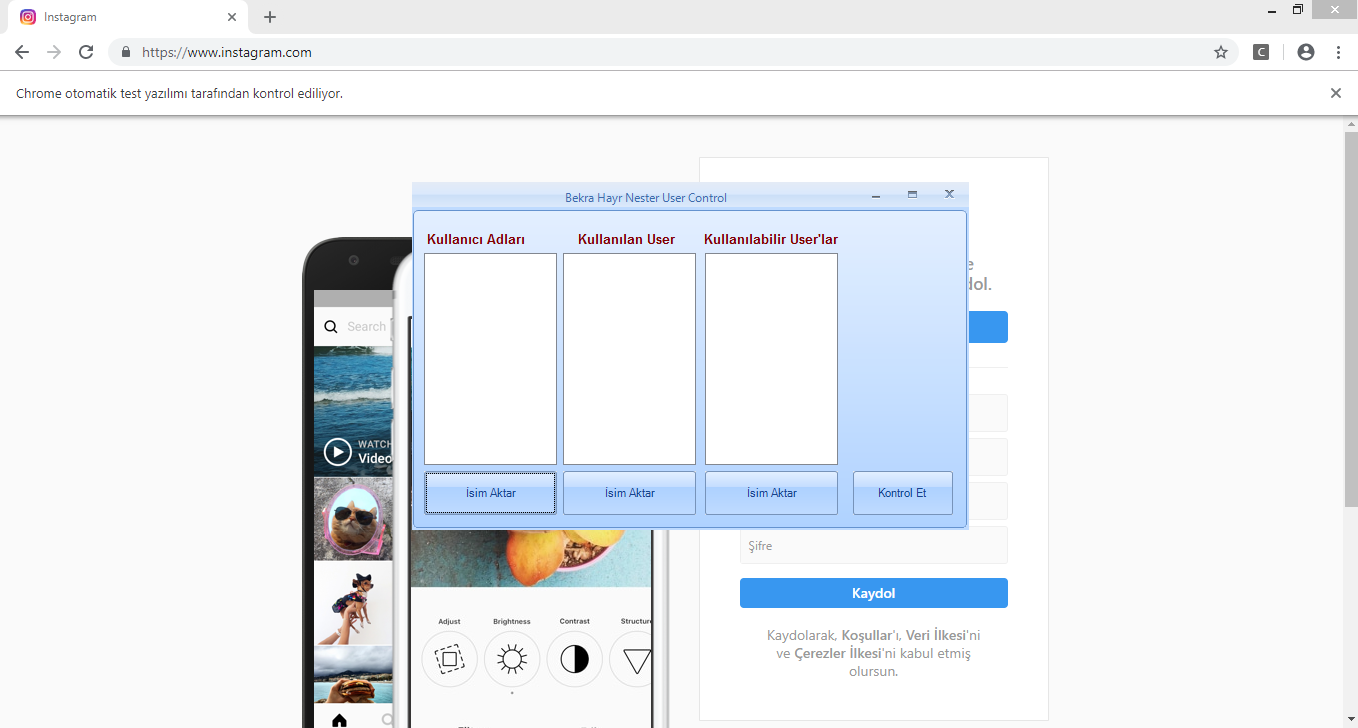Reload the Instagram page
The image size is (1358, 728).
(x=86, y=52)
